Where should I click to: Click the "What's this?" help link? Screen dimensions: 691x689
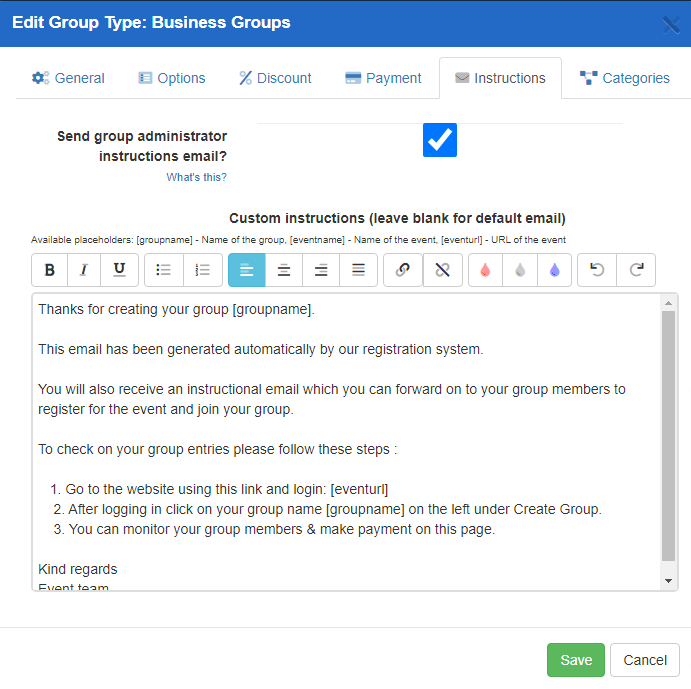196,177
